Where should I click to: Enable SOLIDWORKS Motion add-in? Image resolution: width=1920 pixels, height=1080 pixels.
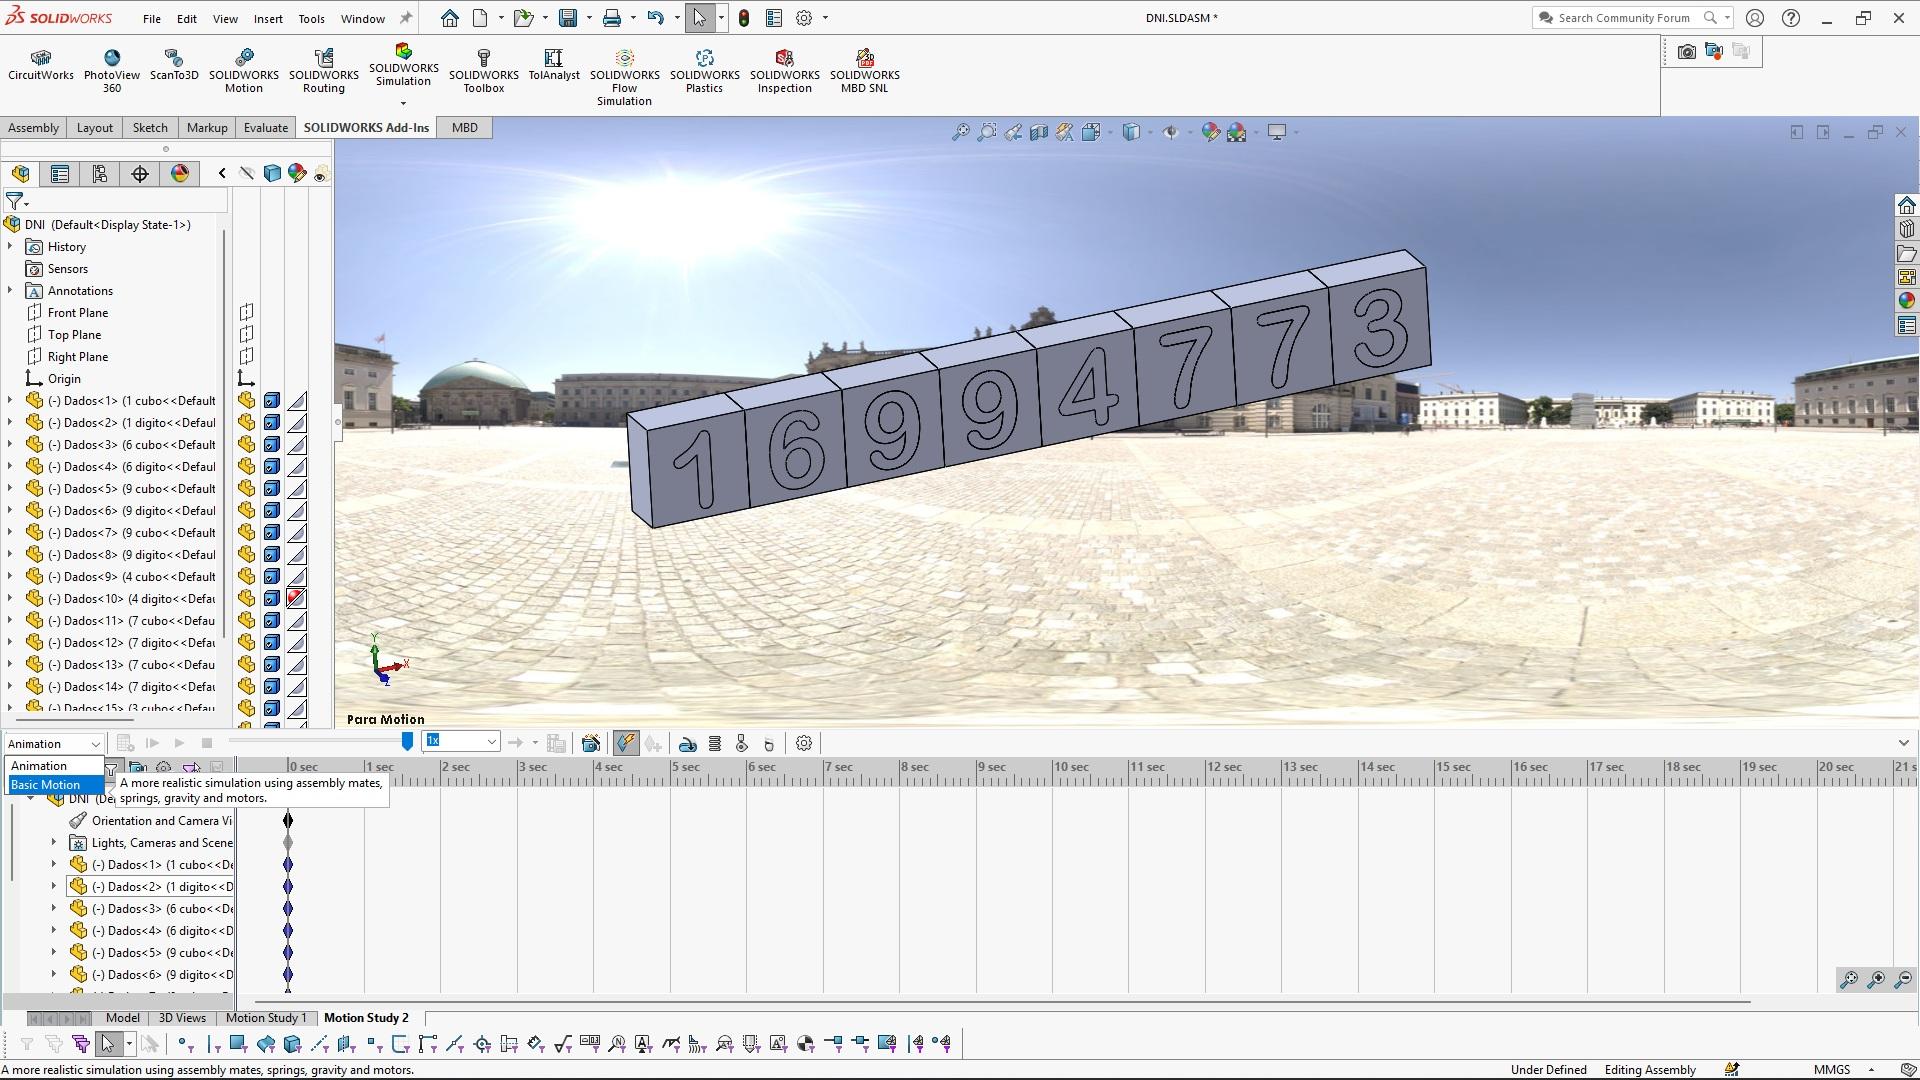244,71
